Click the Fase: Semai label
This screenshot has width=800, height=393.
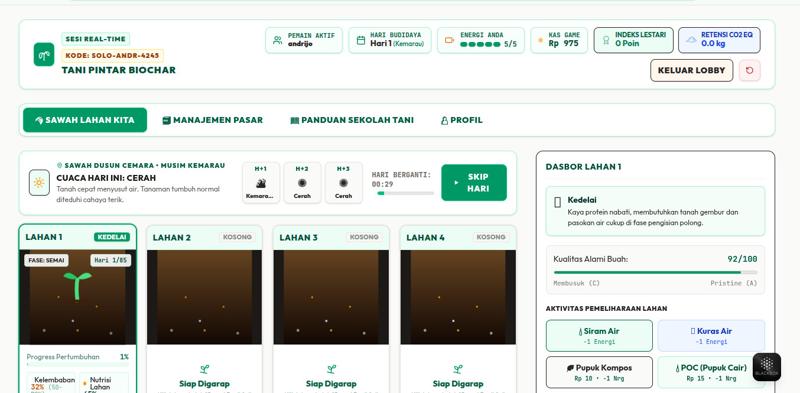pos(46,260)
